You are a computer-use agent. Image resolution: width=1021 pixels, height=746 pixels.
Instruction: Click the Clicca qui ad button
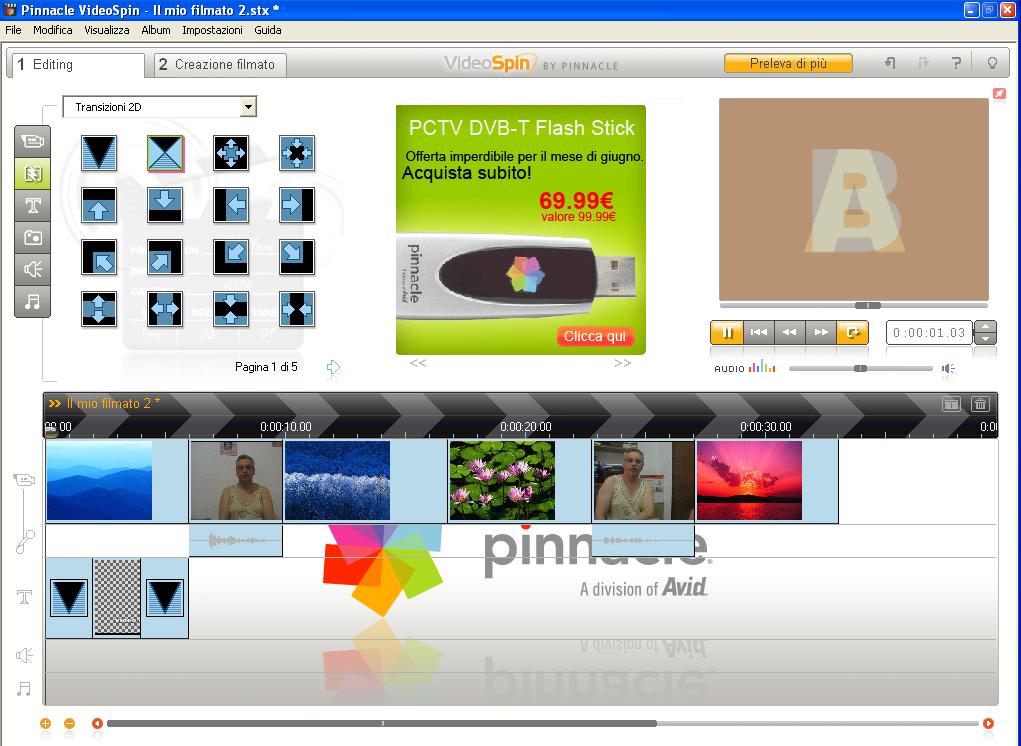pos(594,336)
